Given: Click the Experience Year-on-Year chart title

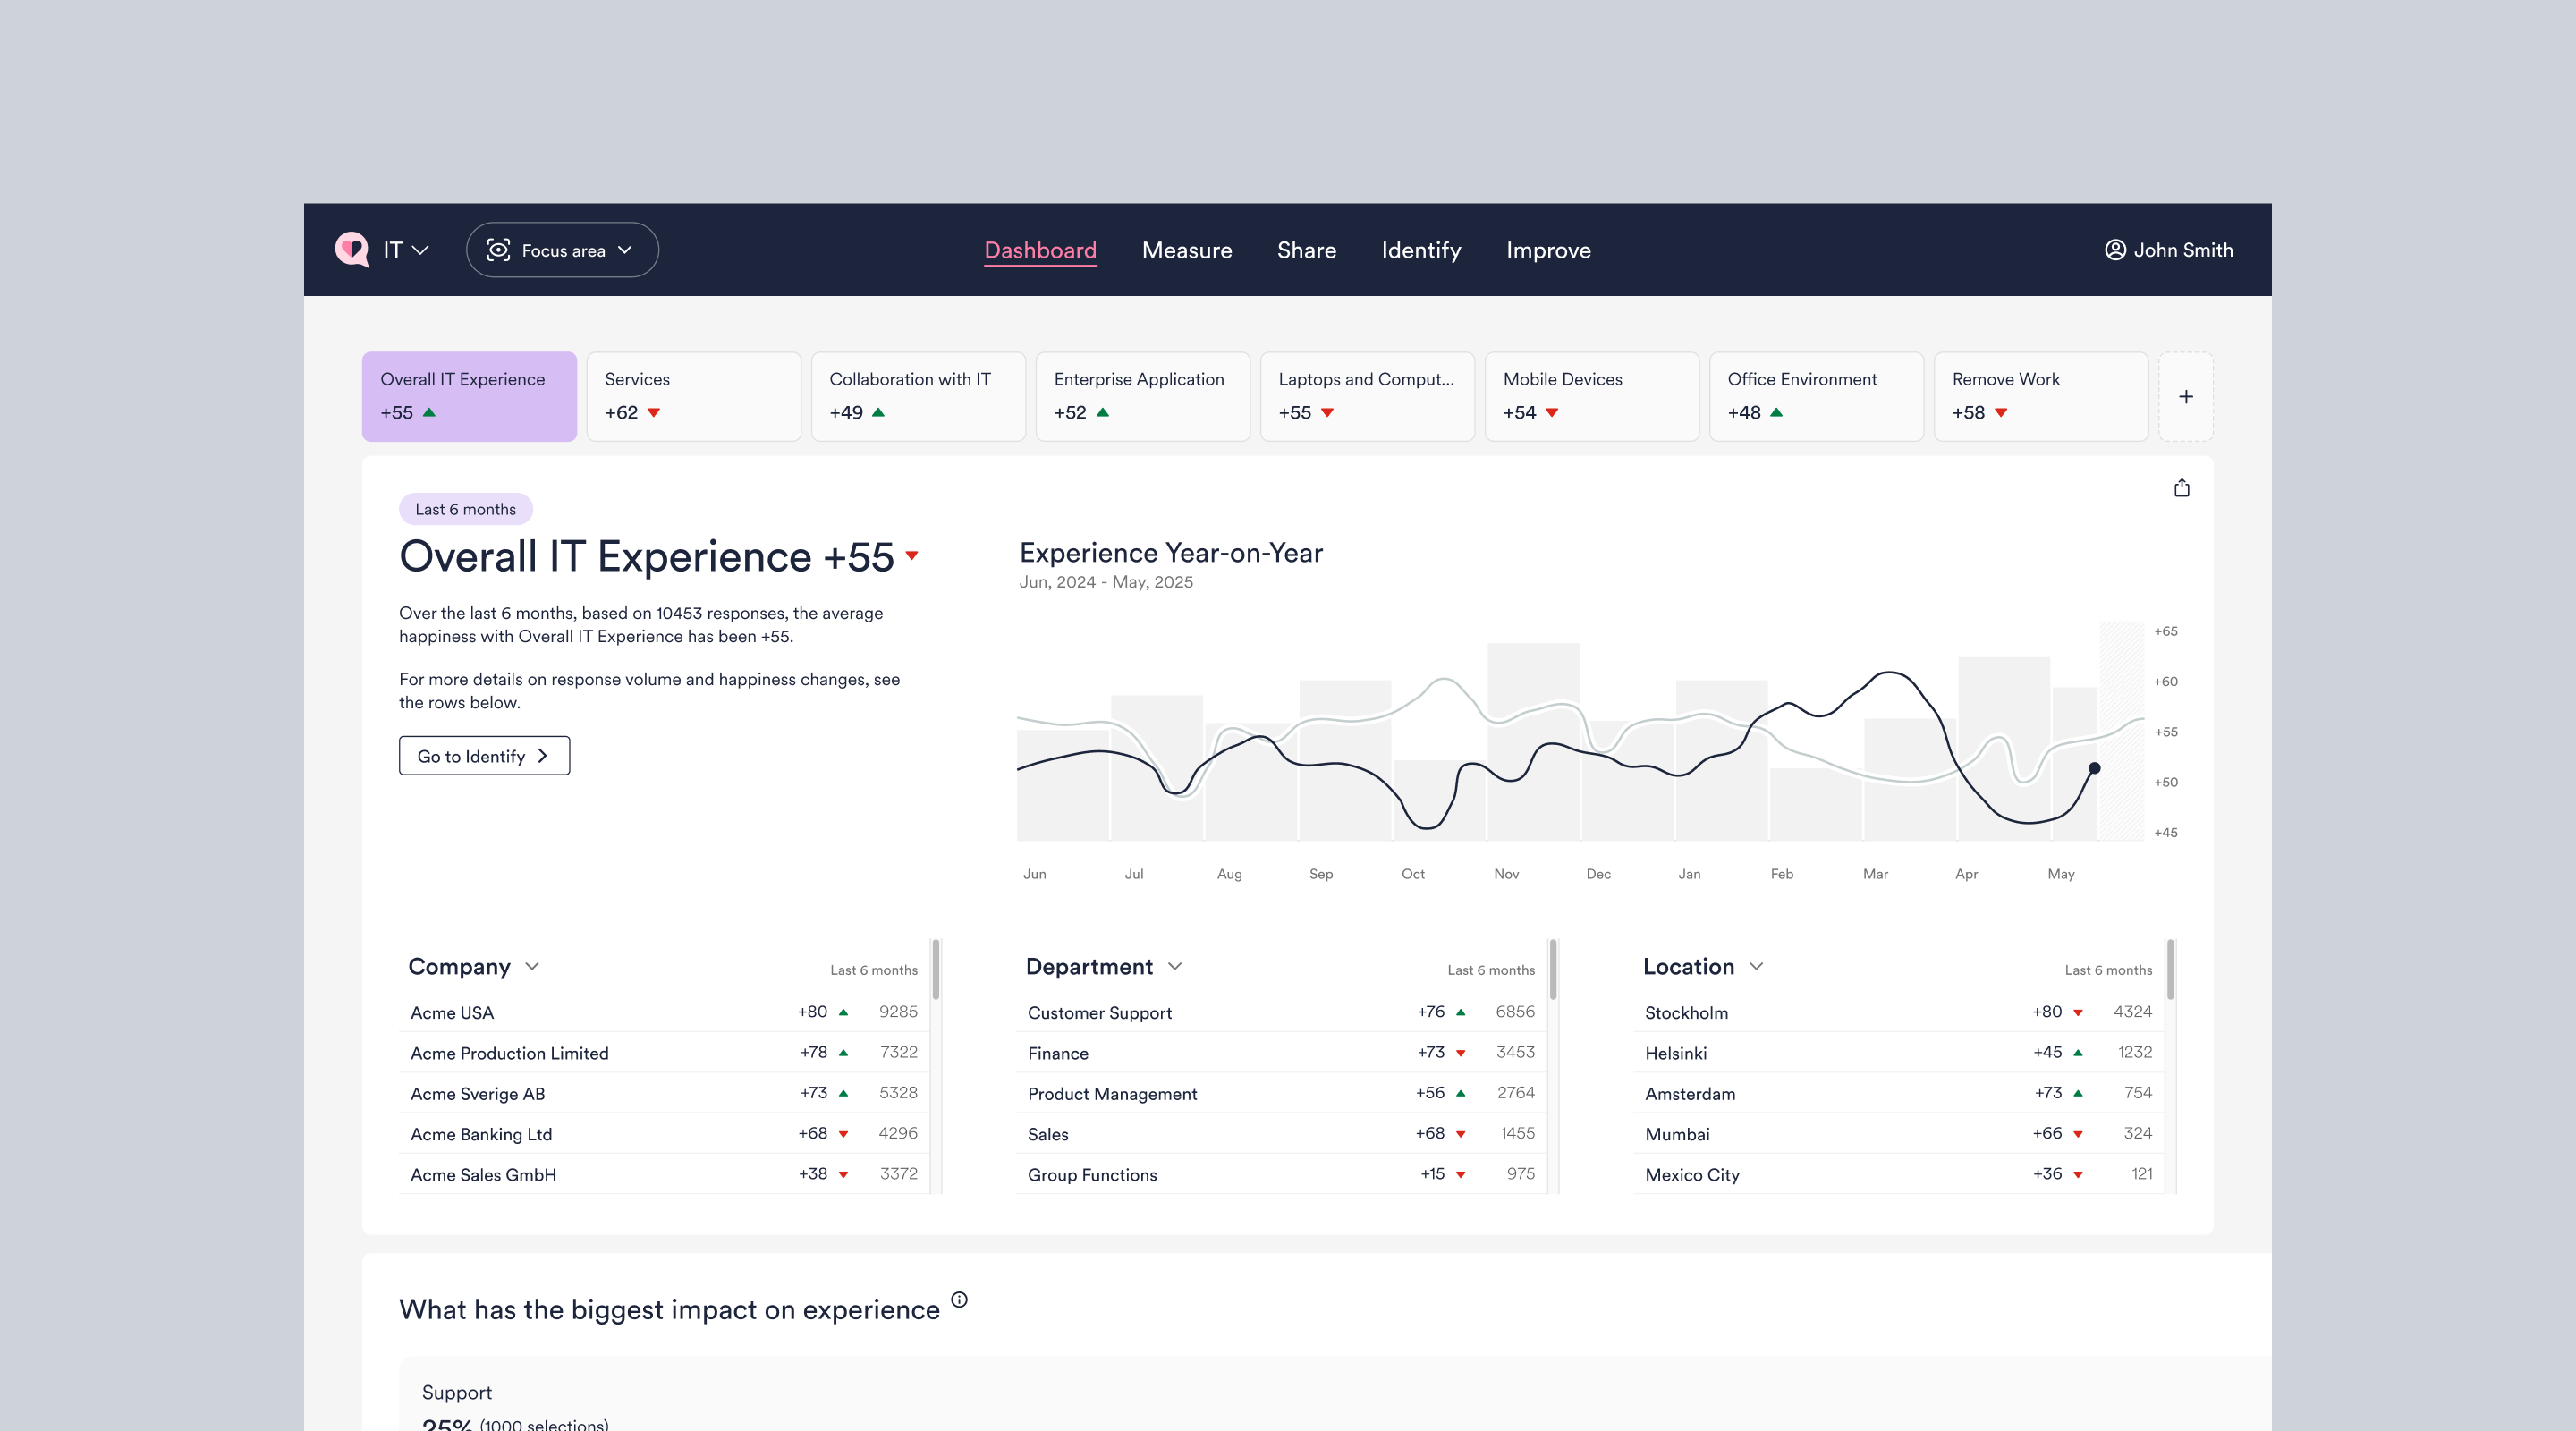Looking at the screenshot, I should pos(1171,552).
